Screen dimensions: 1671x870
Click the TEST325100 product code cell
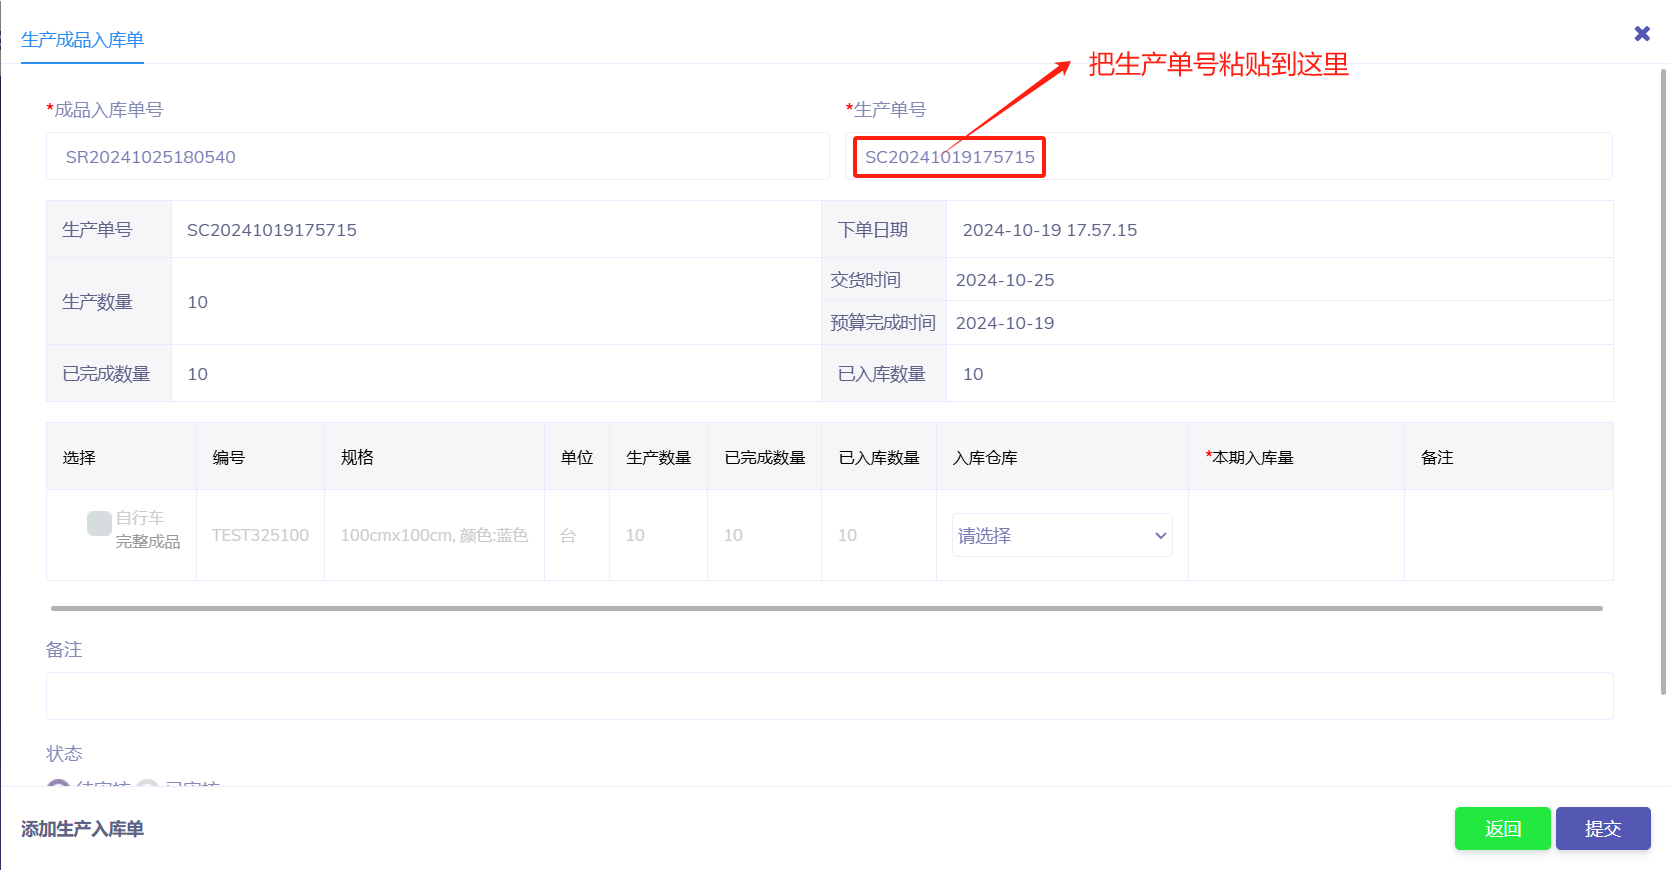coord(260,536)
